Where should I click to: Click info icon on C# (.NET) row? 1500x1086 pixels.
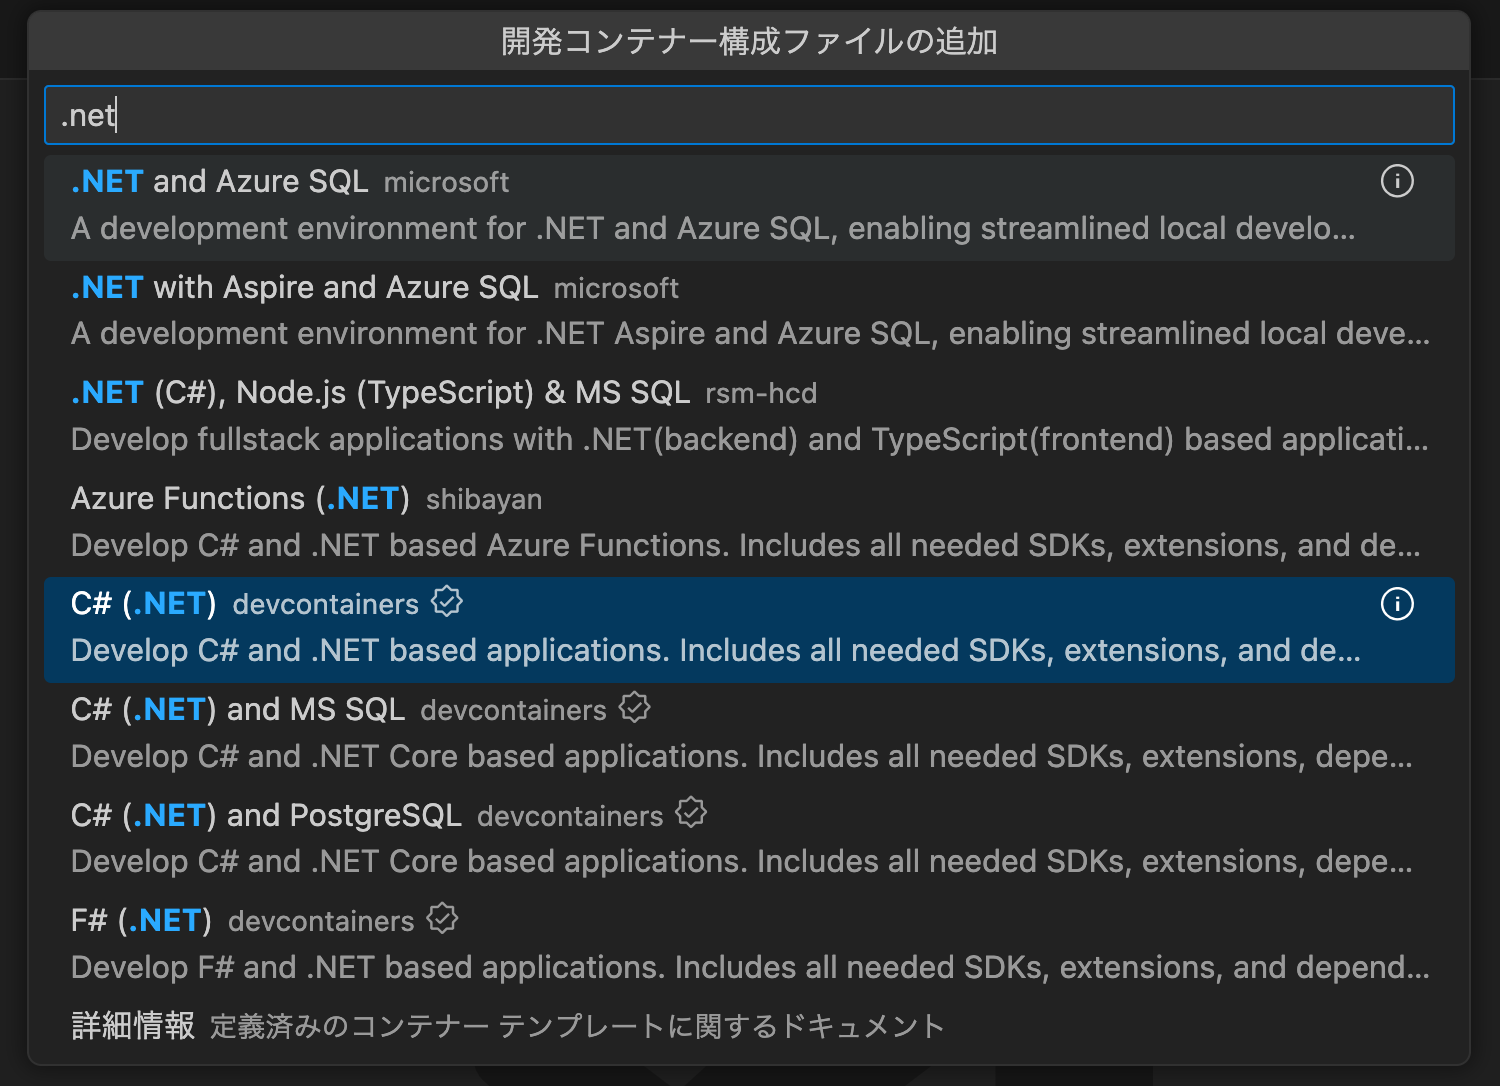1397,604
